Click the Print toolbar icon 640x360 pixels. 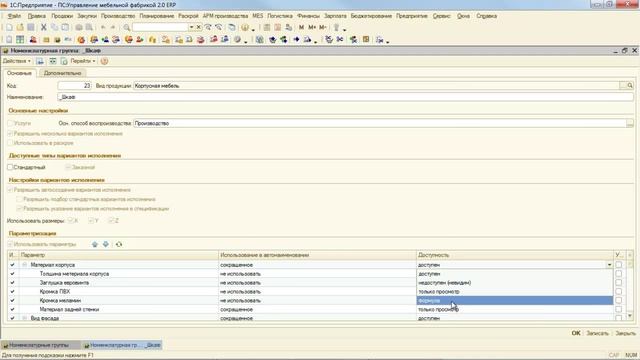point(79,27)
